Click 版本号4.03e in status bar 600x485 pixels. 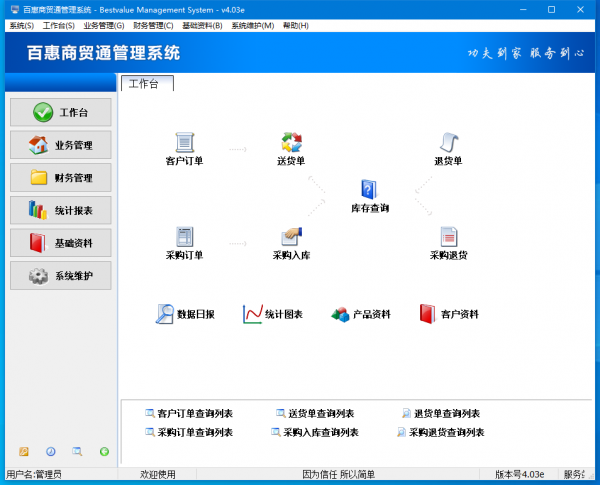pyautogui.click(x=519, y=475)
